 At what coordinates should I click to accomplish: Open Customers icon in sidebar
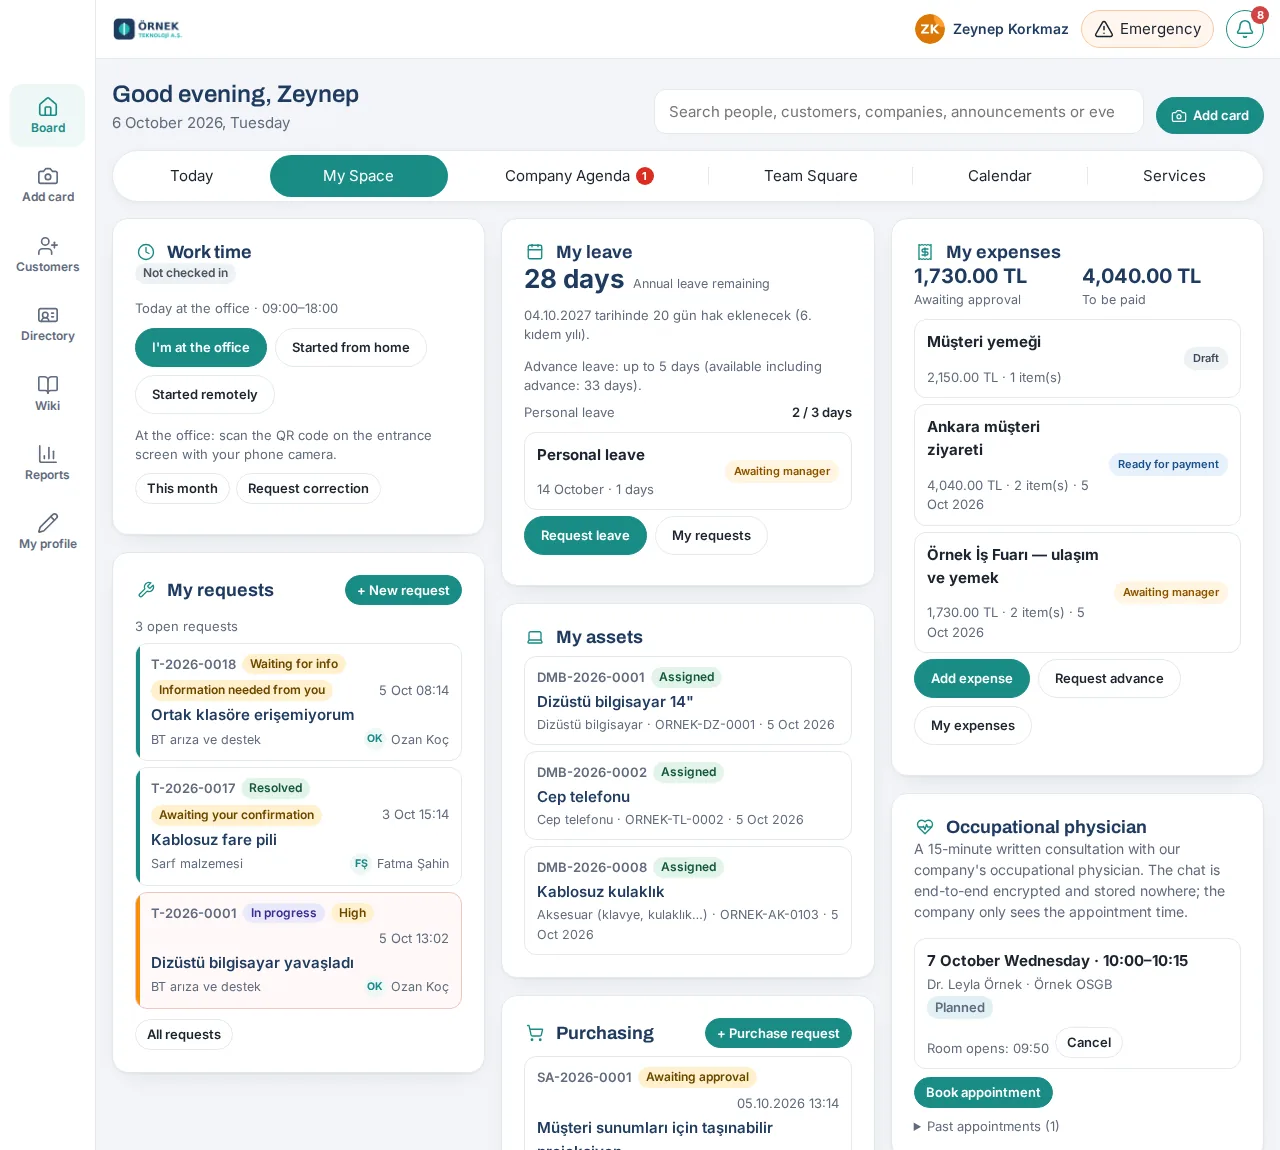click(x=47, y=245)
